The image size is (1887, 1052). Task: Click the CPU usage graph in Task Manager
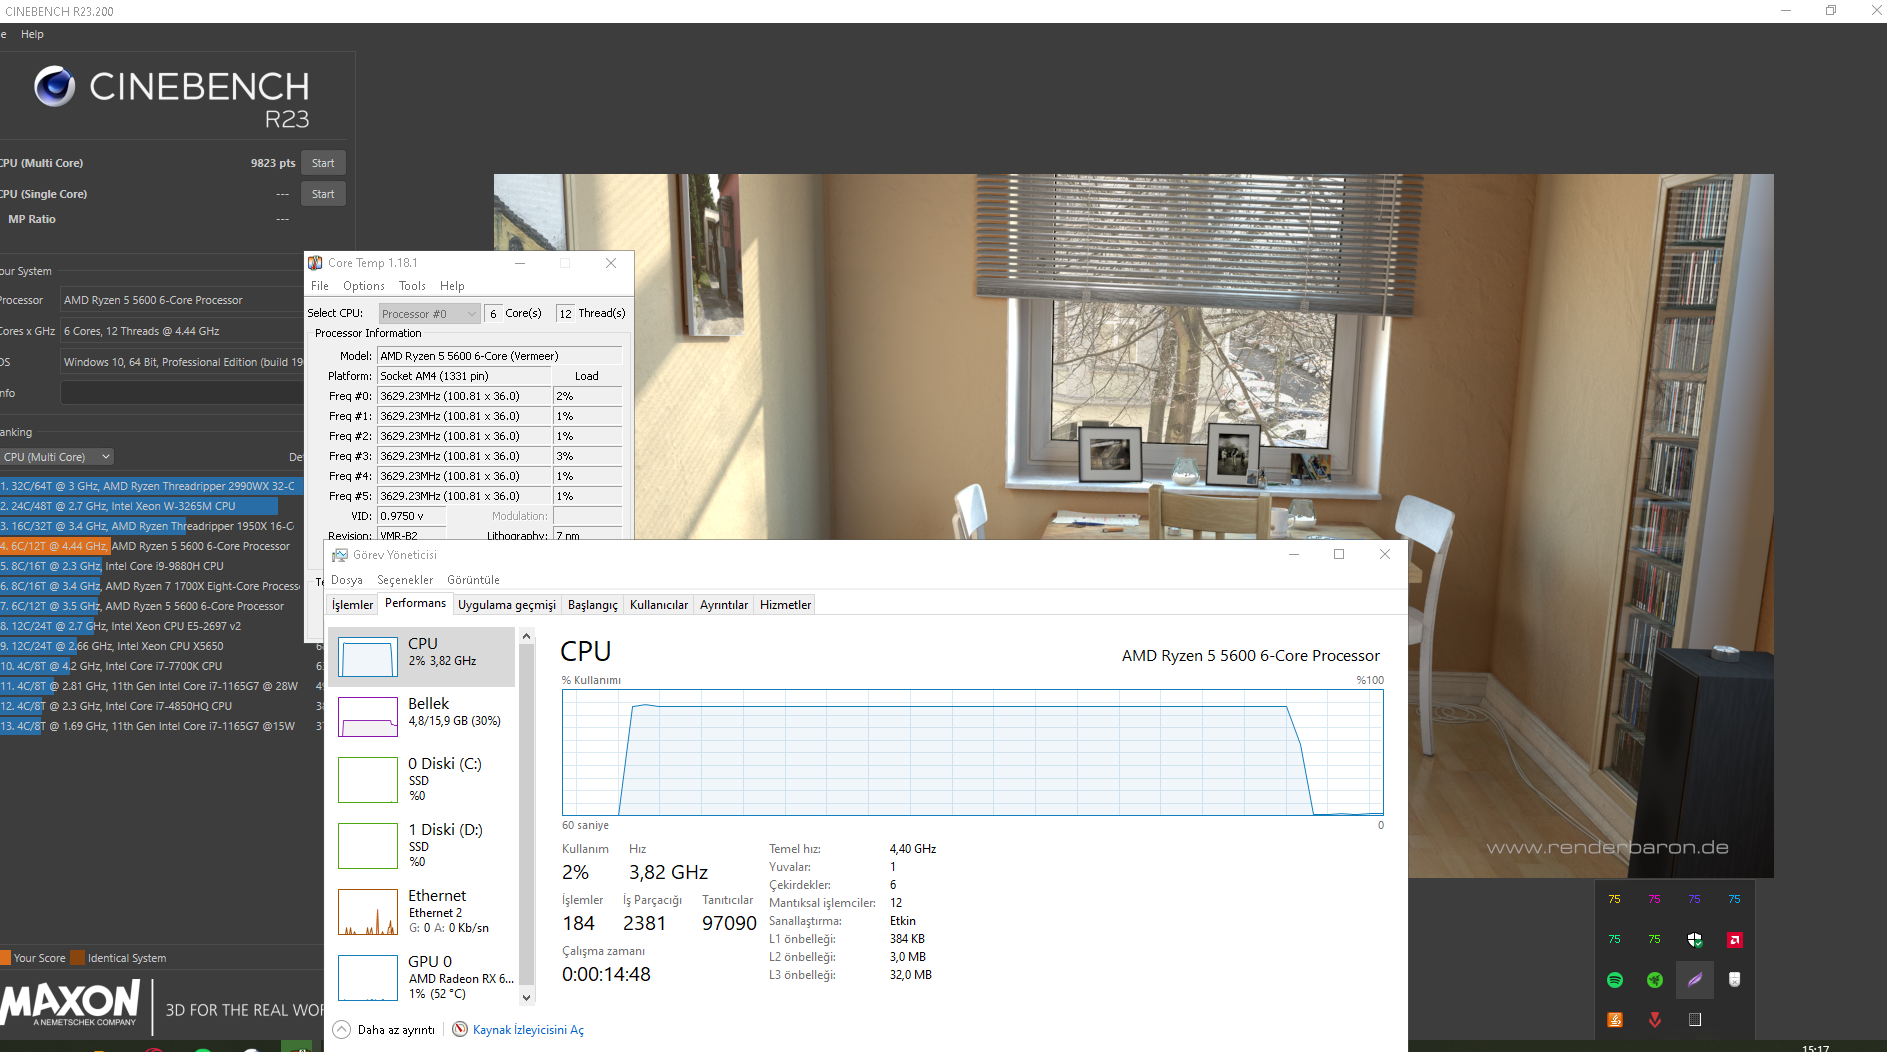pos(973,752)
